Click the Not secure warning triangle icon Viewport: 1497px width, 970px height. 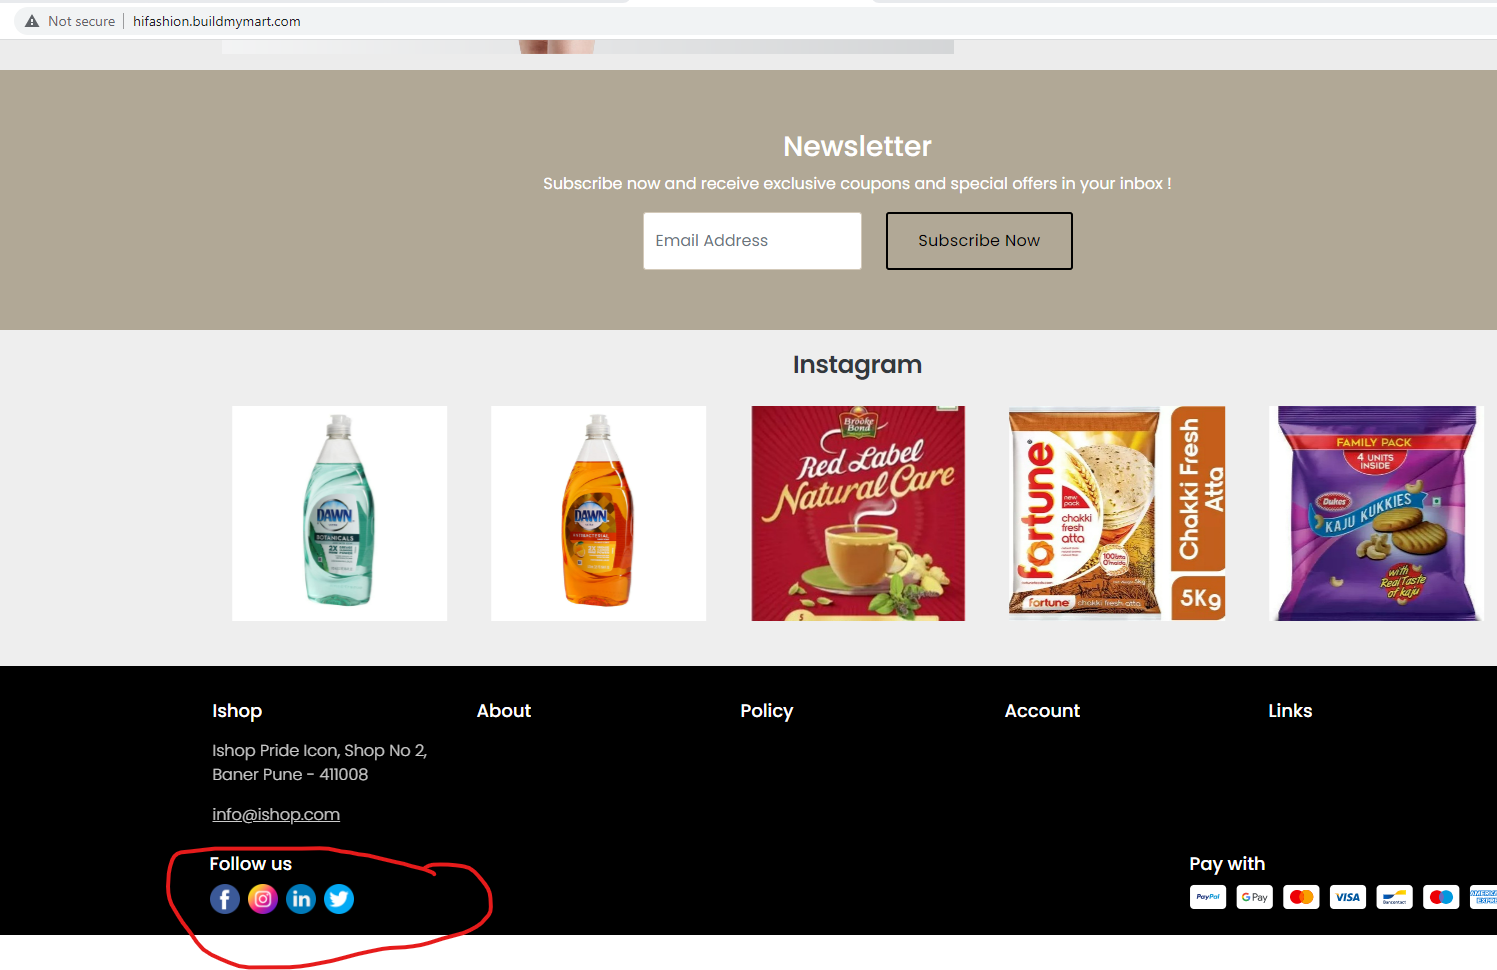tap(32, 21)
